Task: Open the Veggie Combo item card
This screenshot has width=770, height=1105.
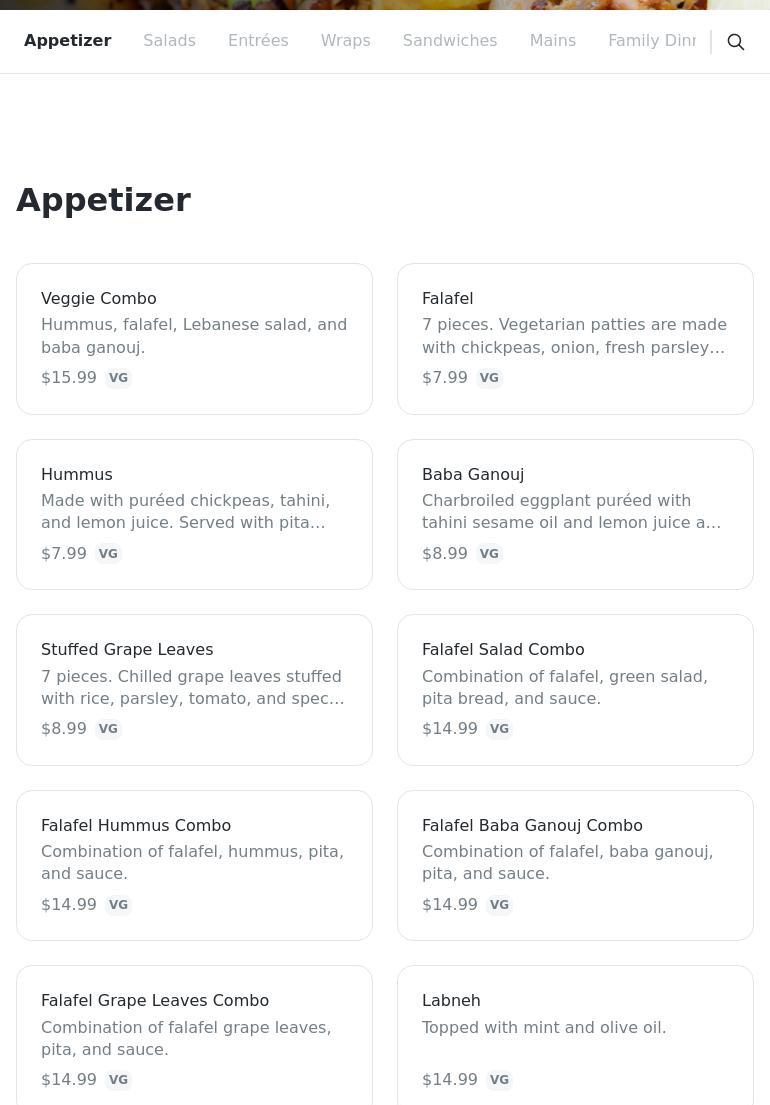Action: (x=194, y=338)
